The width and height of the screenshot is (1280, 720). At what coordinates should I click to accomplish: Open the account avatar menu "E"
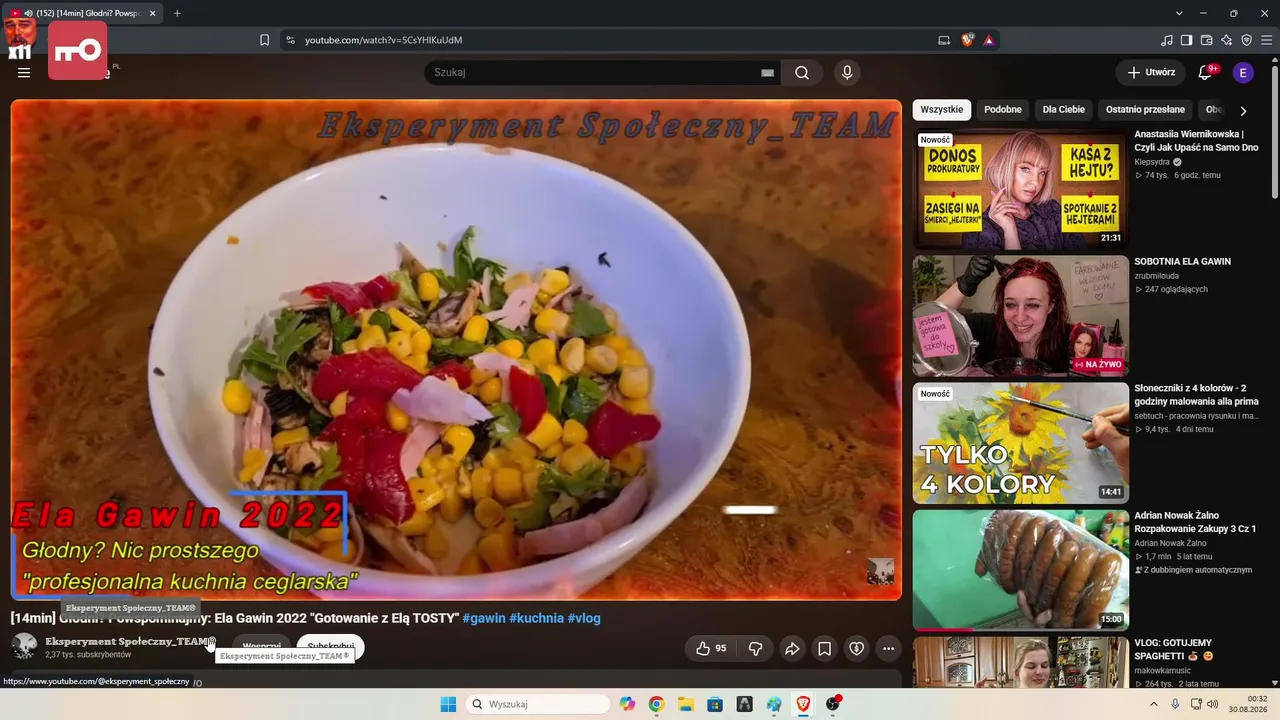click(x=1243, y=73)
